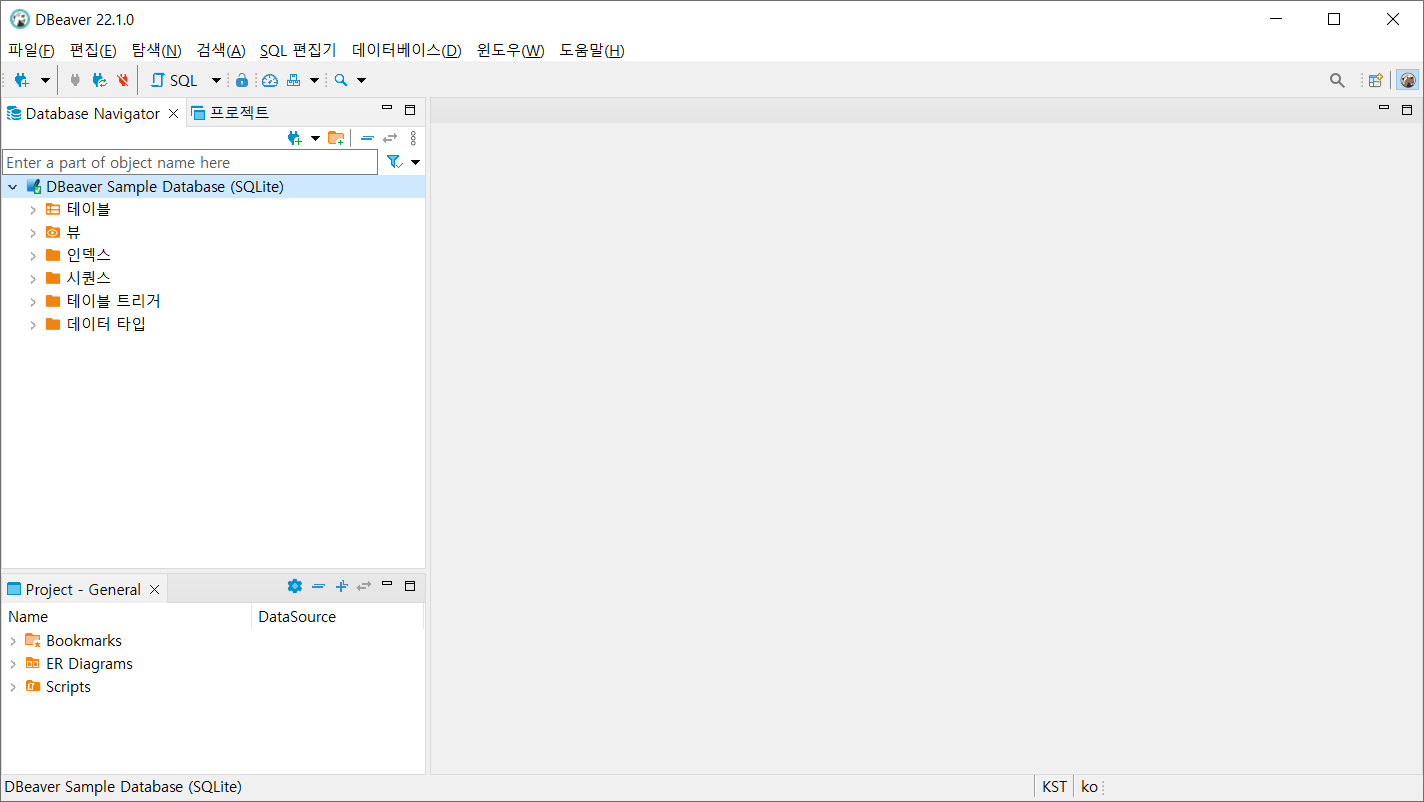Expand the 데이터 타입 folder
Image resolution: width=1424 pixels, height=802 pixels.
(x=33, y=325)
